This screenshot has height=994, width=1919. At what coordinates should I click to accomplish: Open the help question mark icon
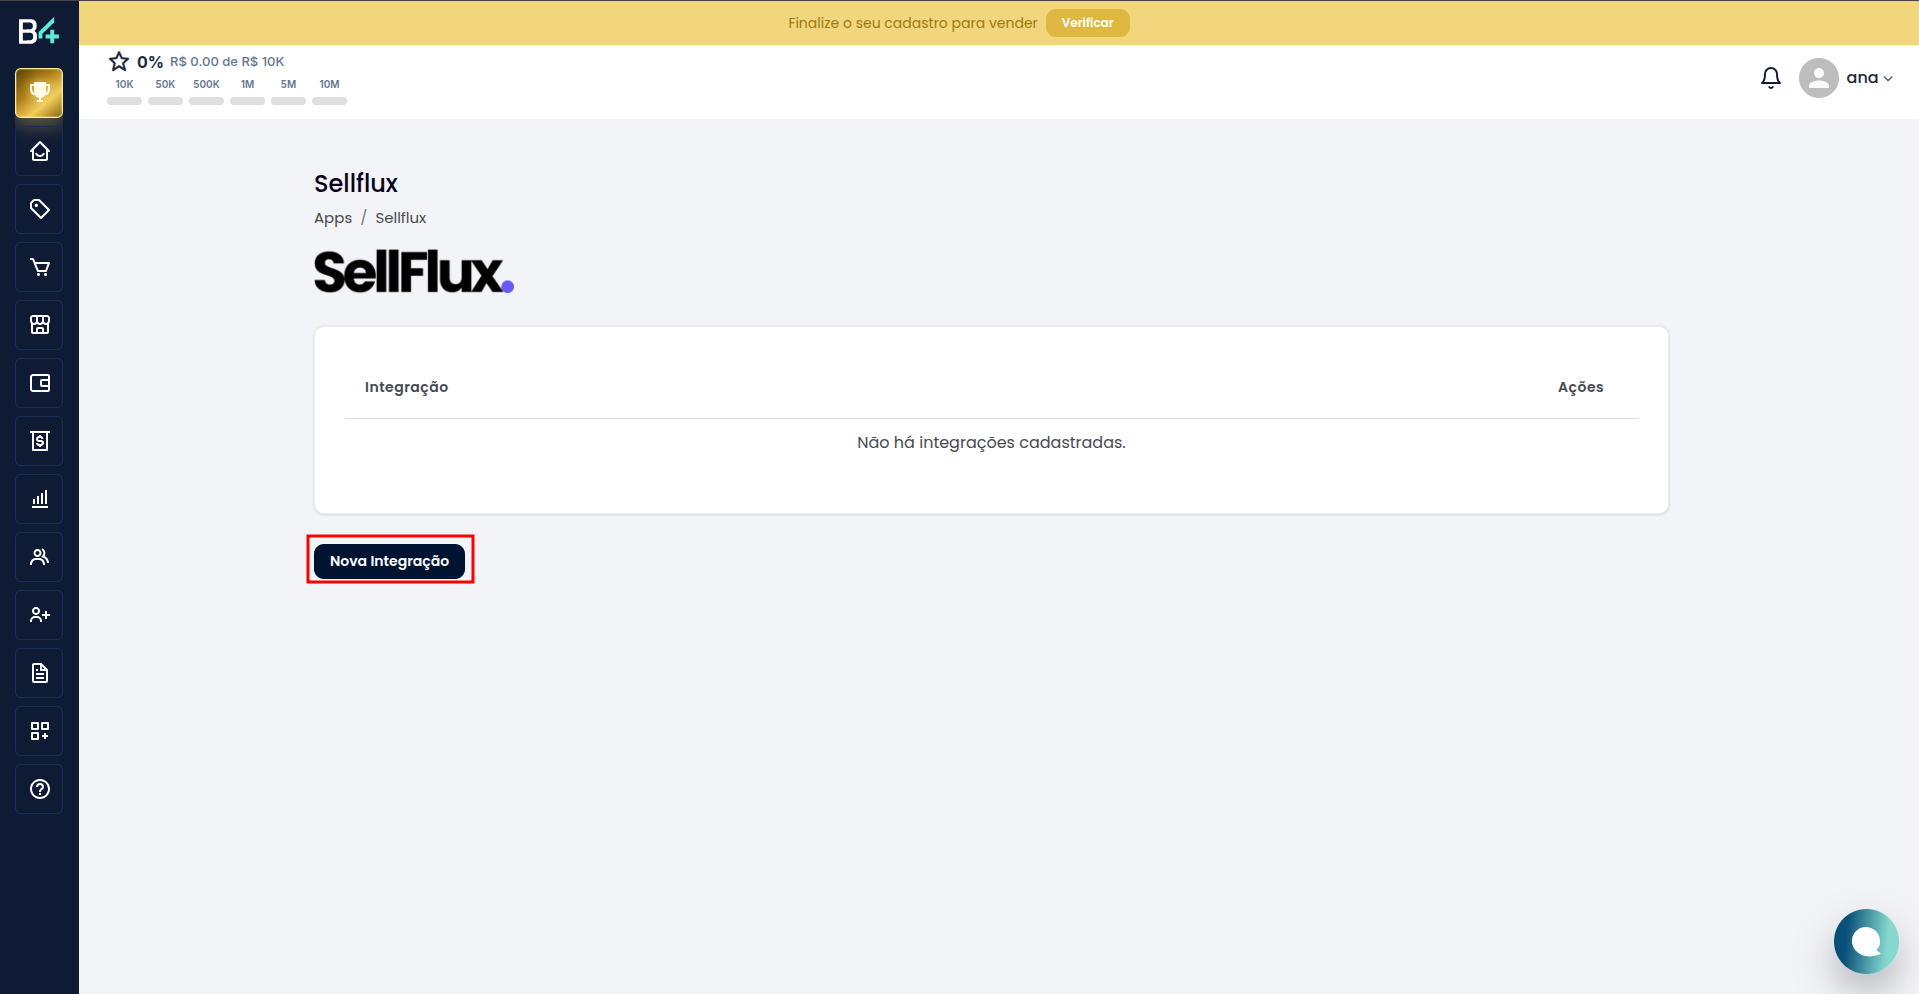(x=39, y=789)
